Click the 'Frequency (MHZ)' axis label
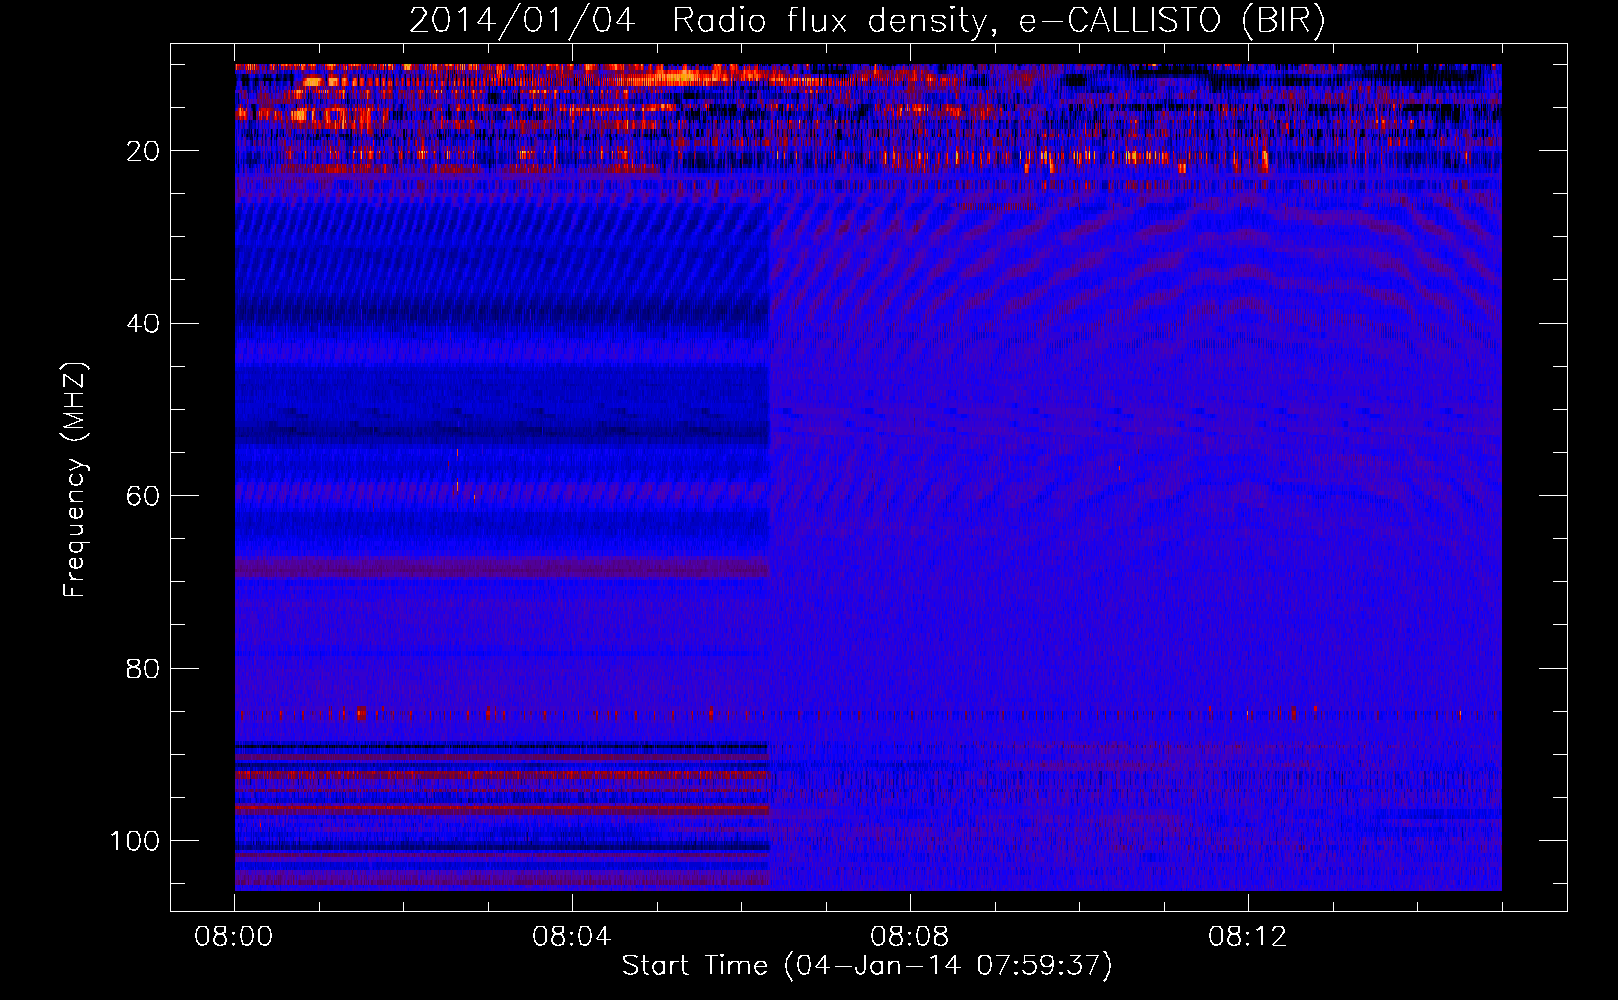This screenshot has width=1618, height=1000. point(76,480)
